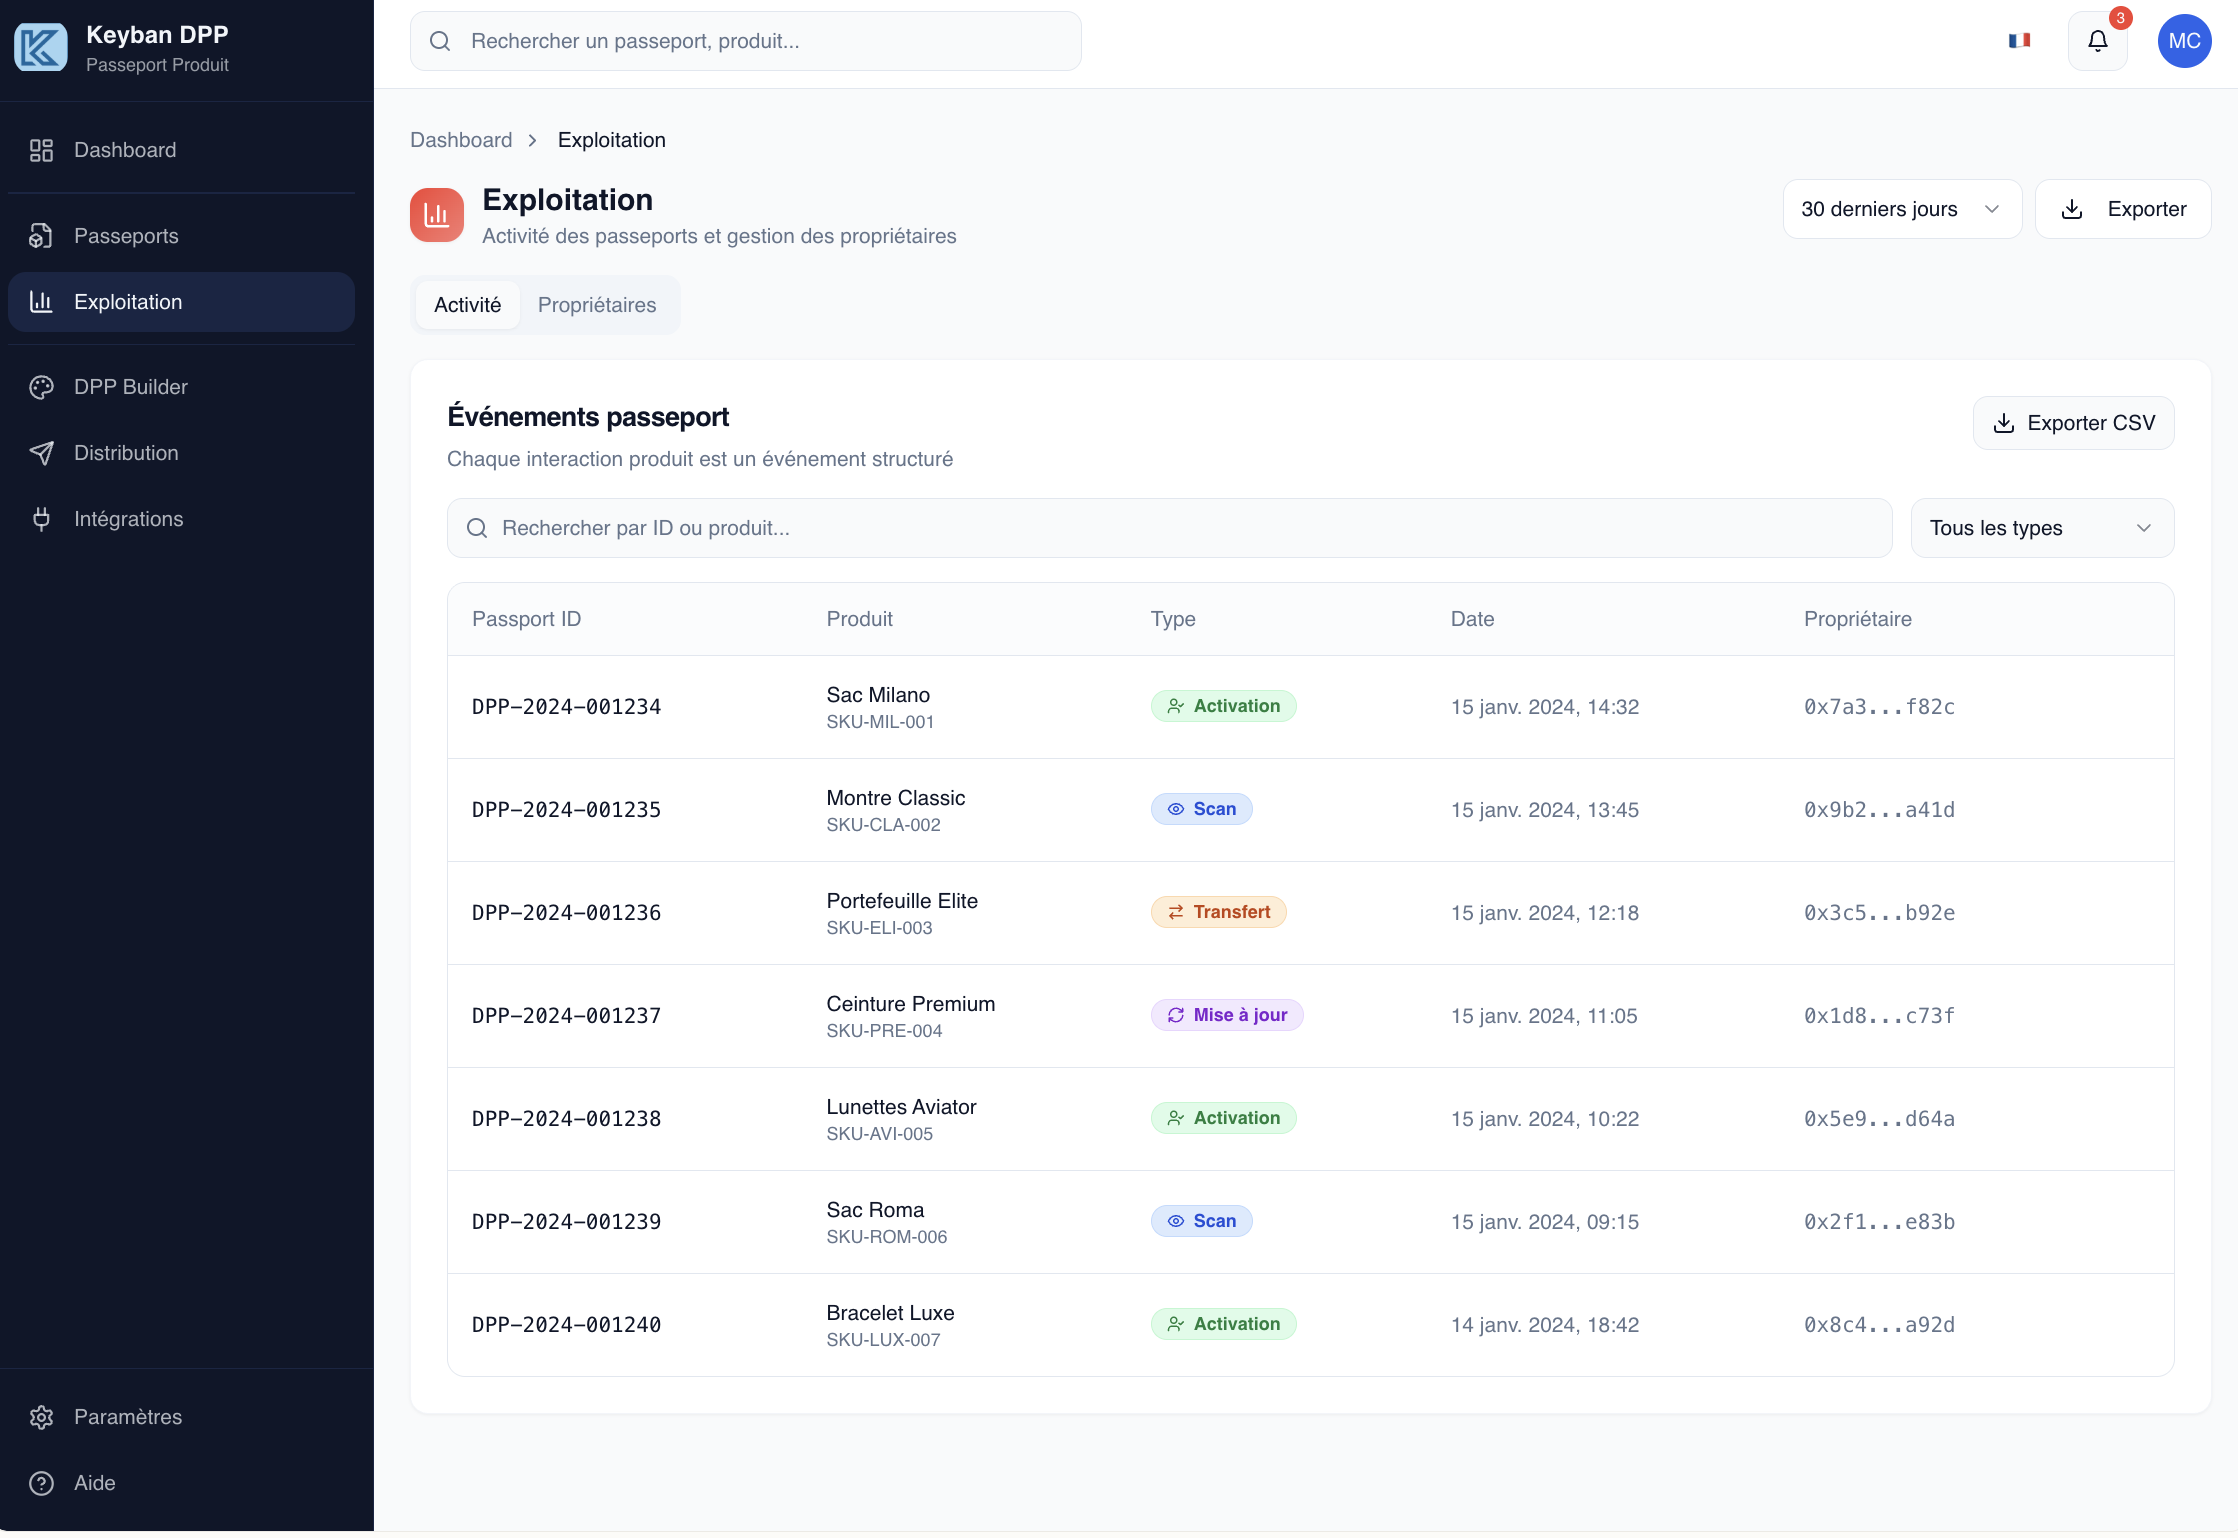This screenshot has width=2238, height=1538.
Task: Click the Montre Classic product name
Action: (x=896, y=798)
